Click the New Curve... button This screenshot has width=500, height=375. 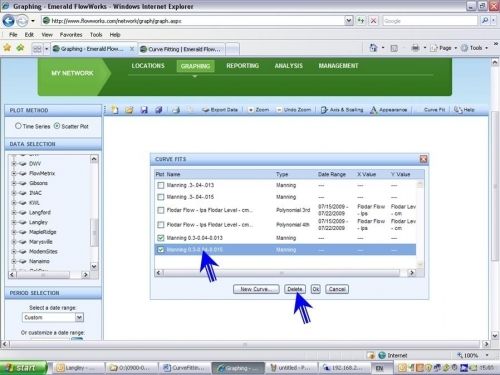(256, 289)
